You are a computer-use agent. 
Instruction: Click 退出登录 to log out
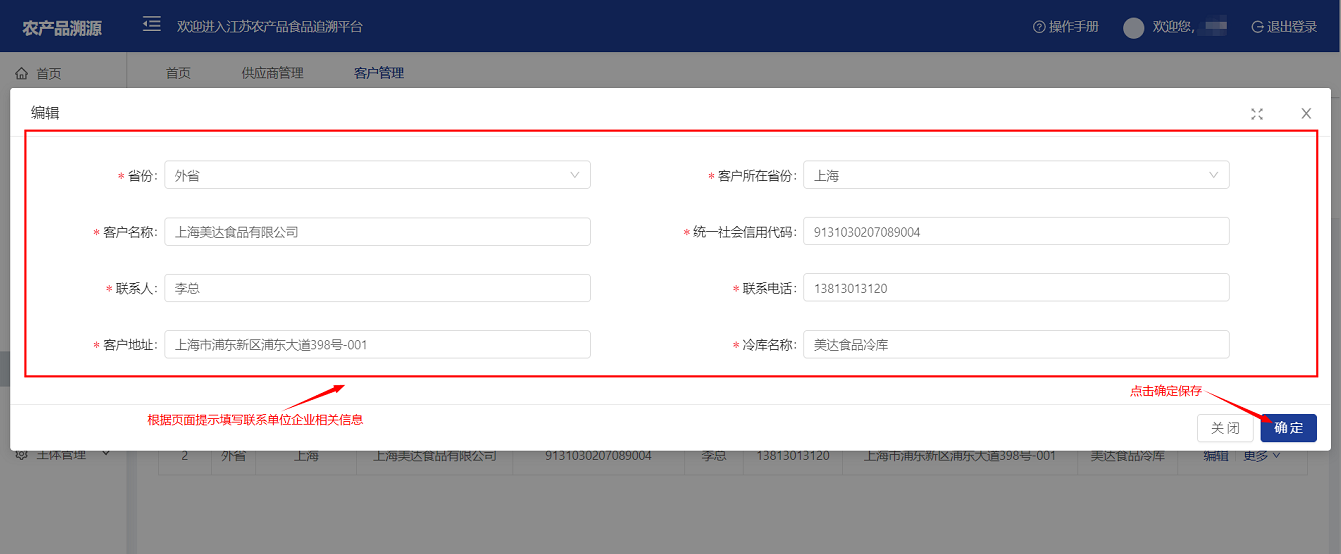click(x=1284, y=27)
